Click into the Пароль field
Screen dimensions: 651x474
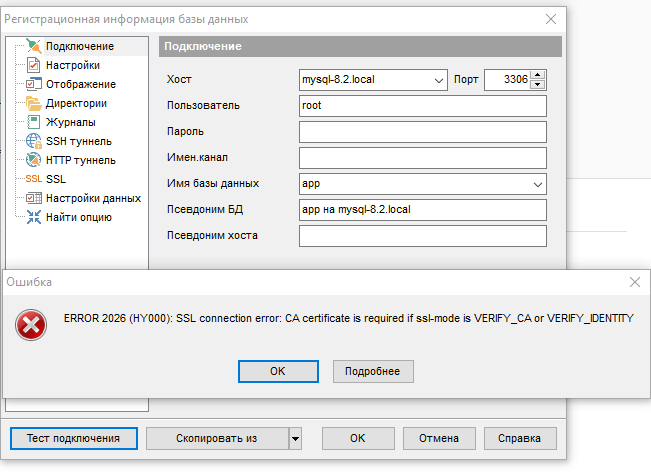tap(422, 132)
